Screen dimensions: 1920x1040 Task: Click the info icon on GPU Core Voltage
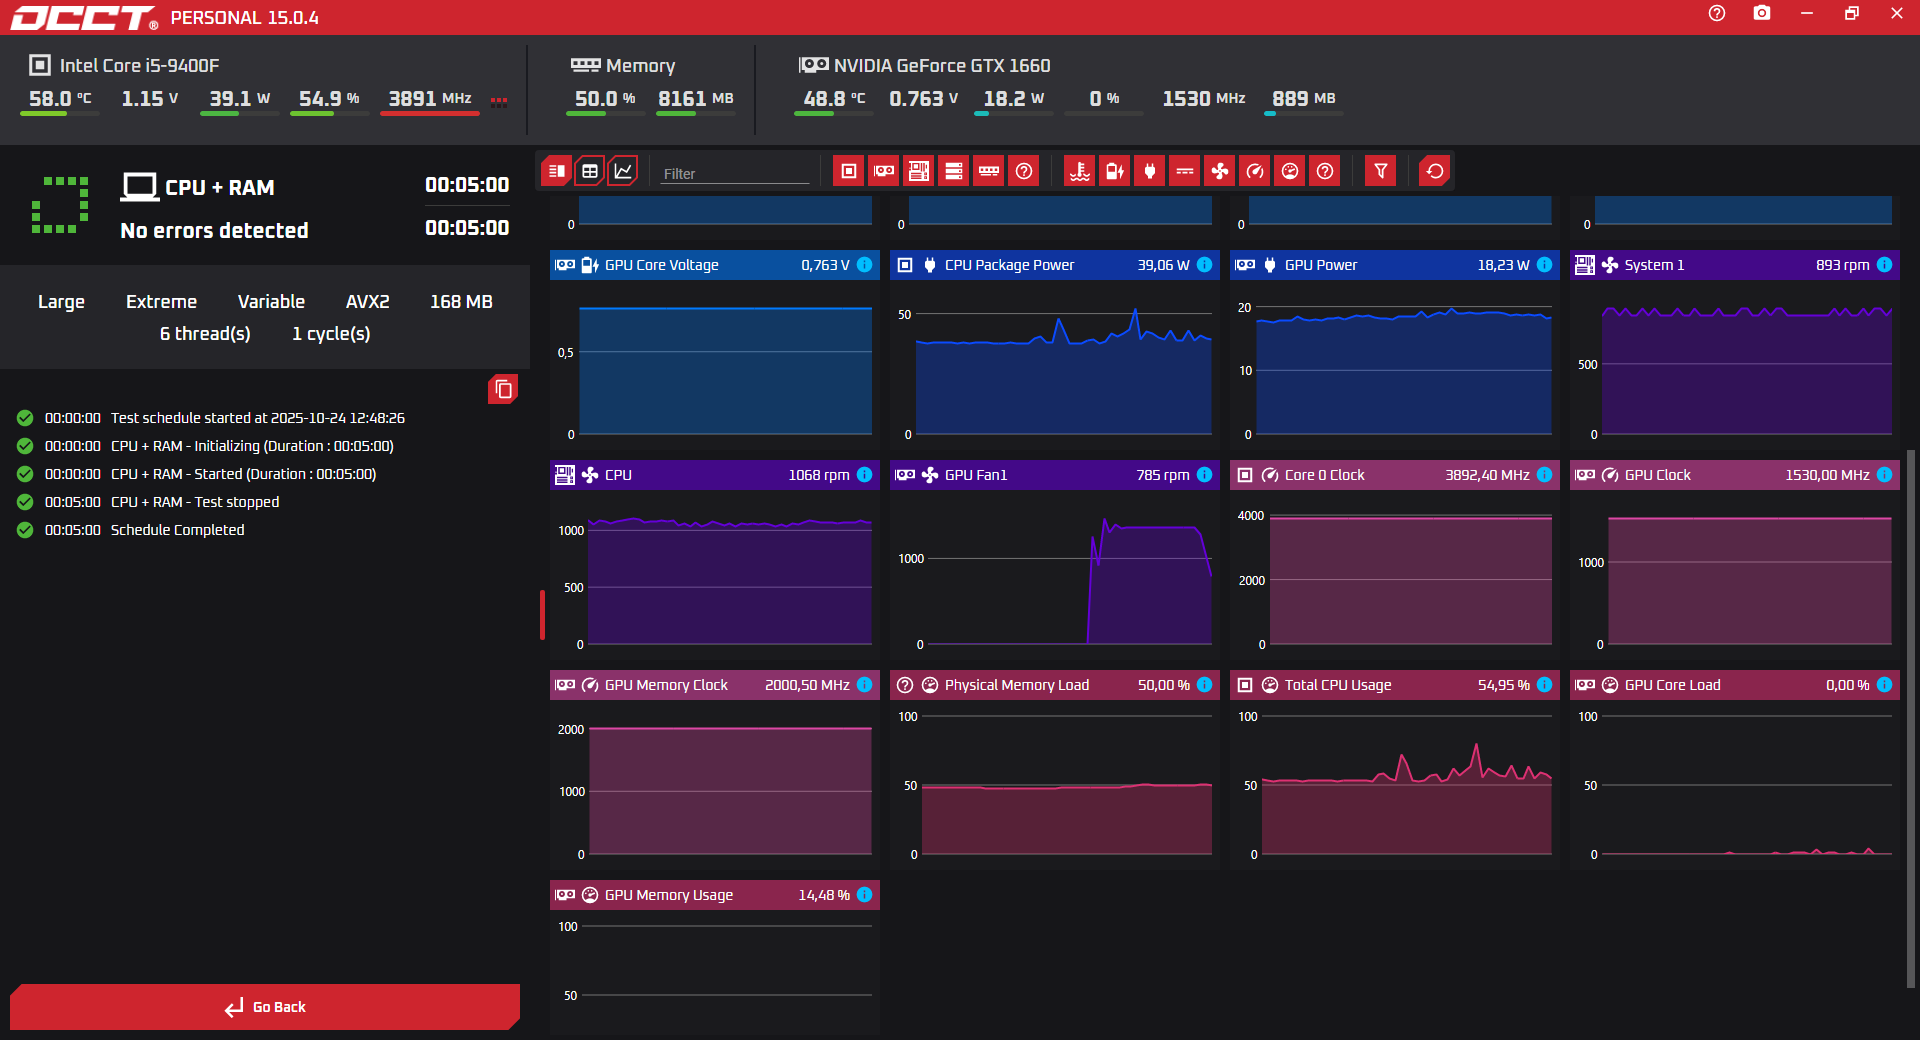(865, 265)
